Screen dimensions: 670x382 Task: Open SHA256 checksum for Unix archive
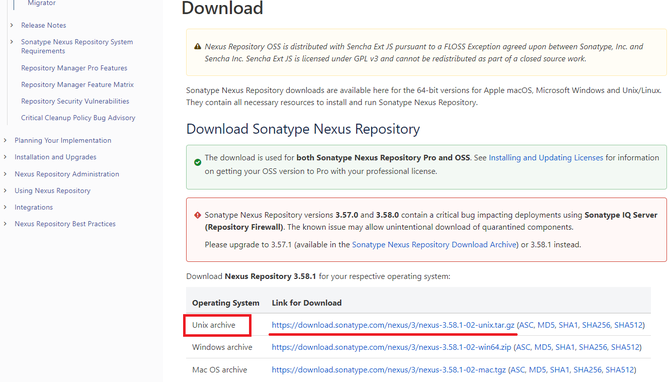[x=596, y=325]
